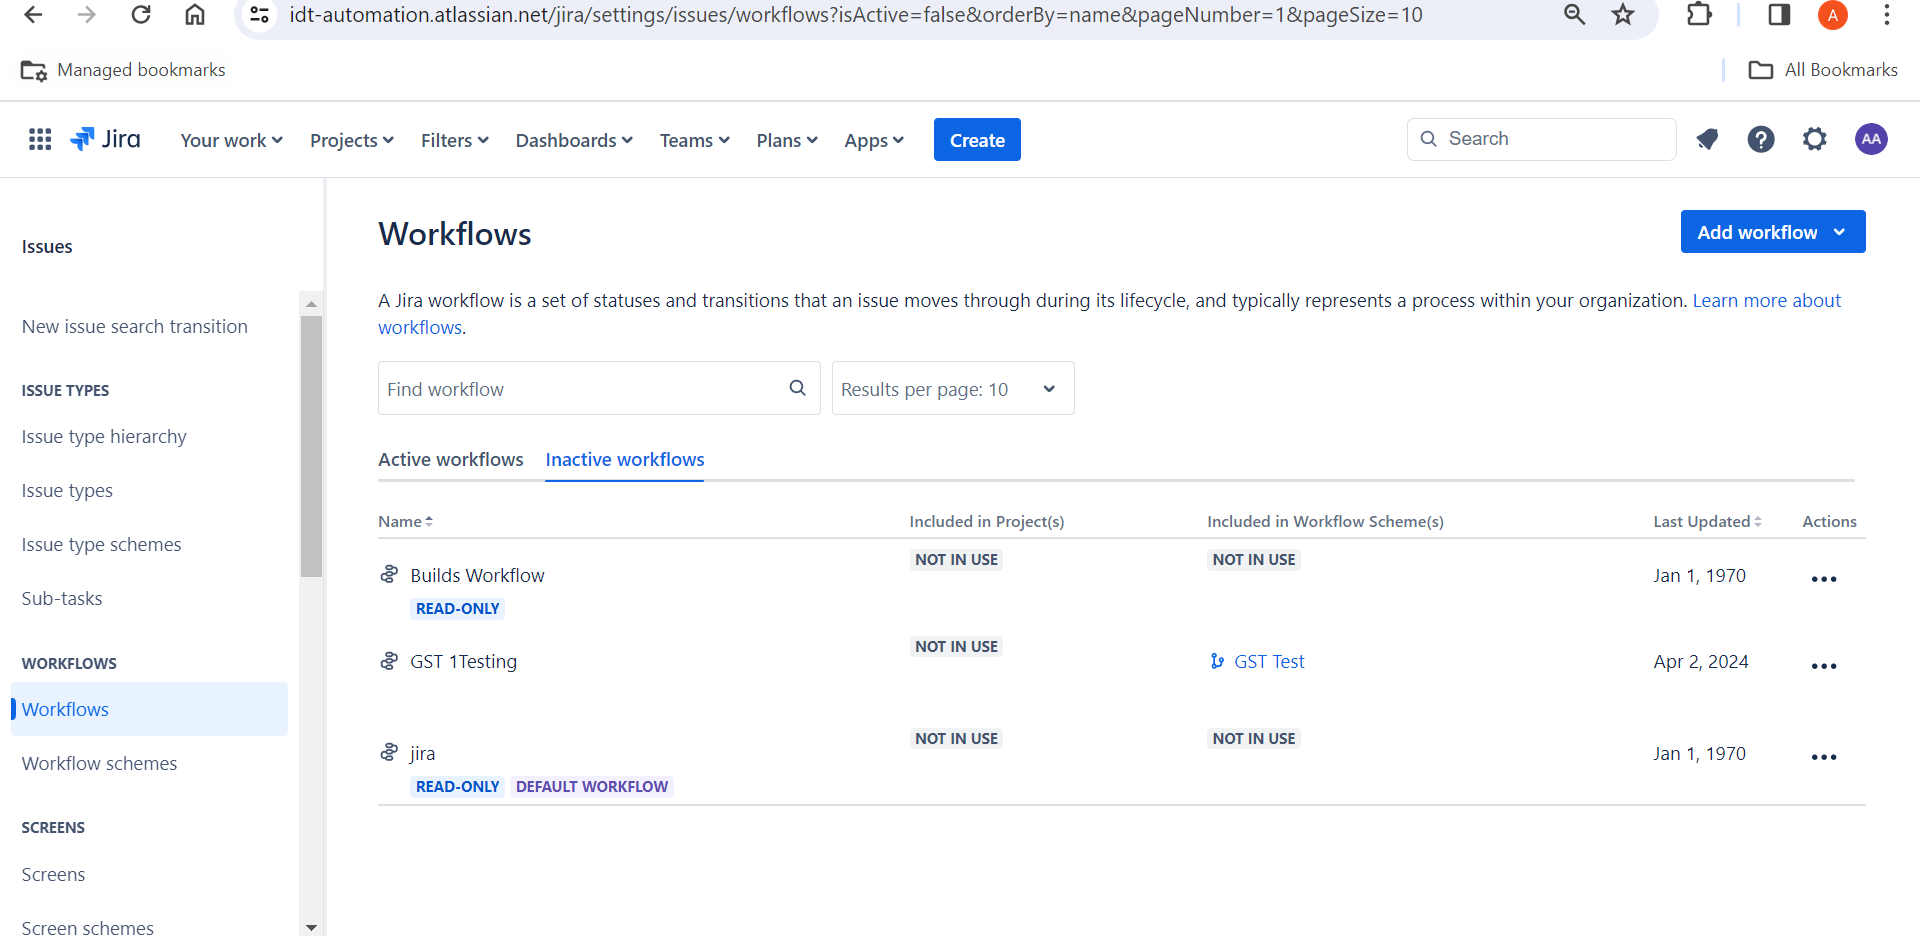The image size is (1920, 936).
Task: Open the notifications bell icon
Action: pyautogui.click(x=1707, y=139)
